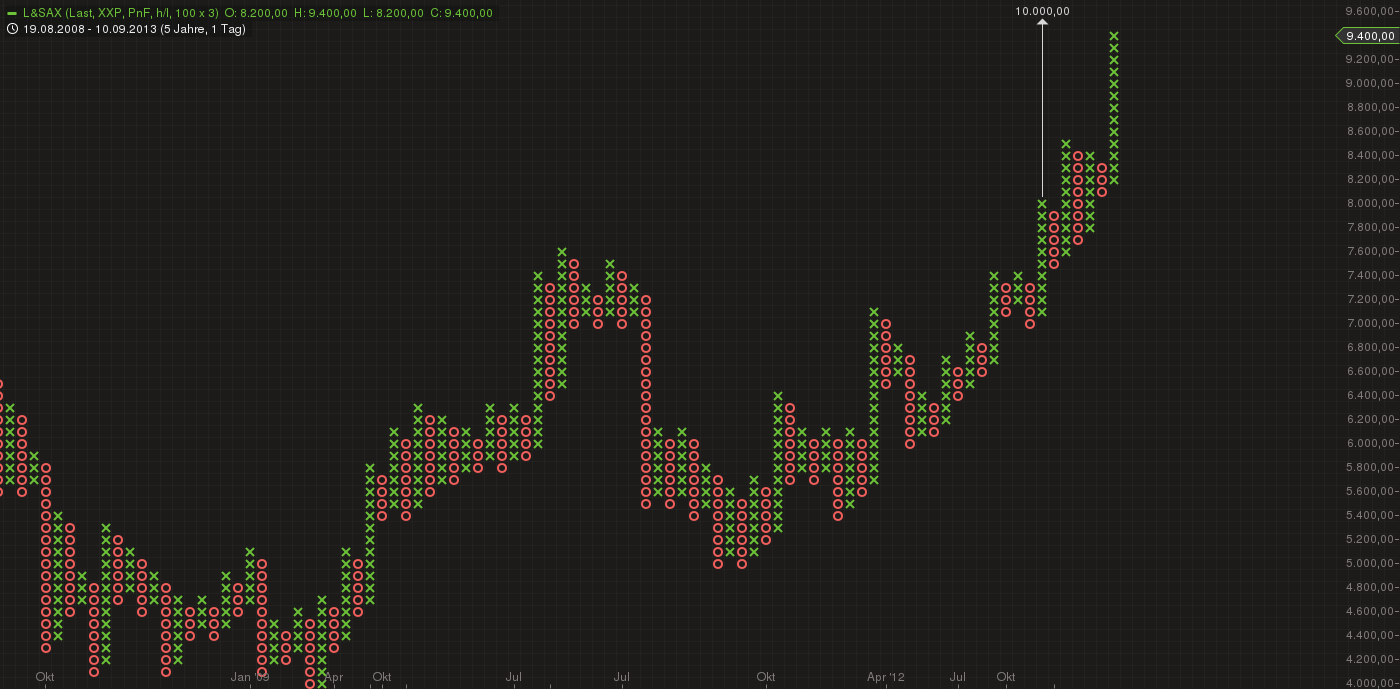Click the 9.600,00 label on price axis

[x=1369, y=11]
